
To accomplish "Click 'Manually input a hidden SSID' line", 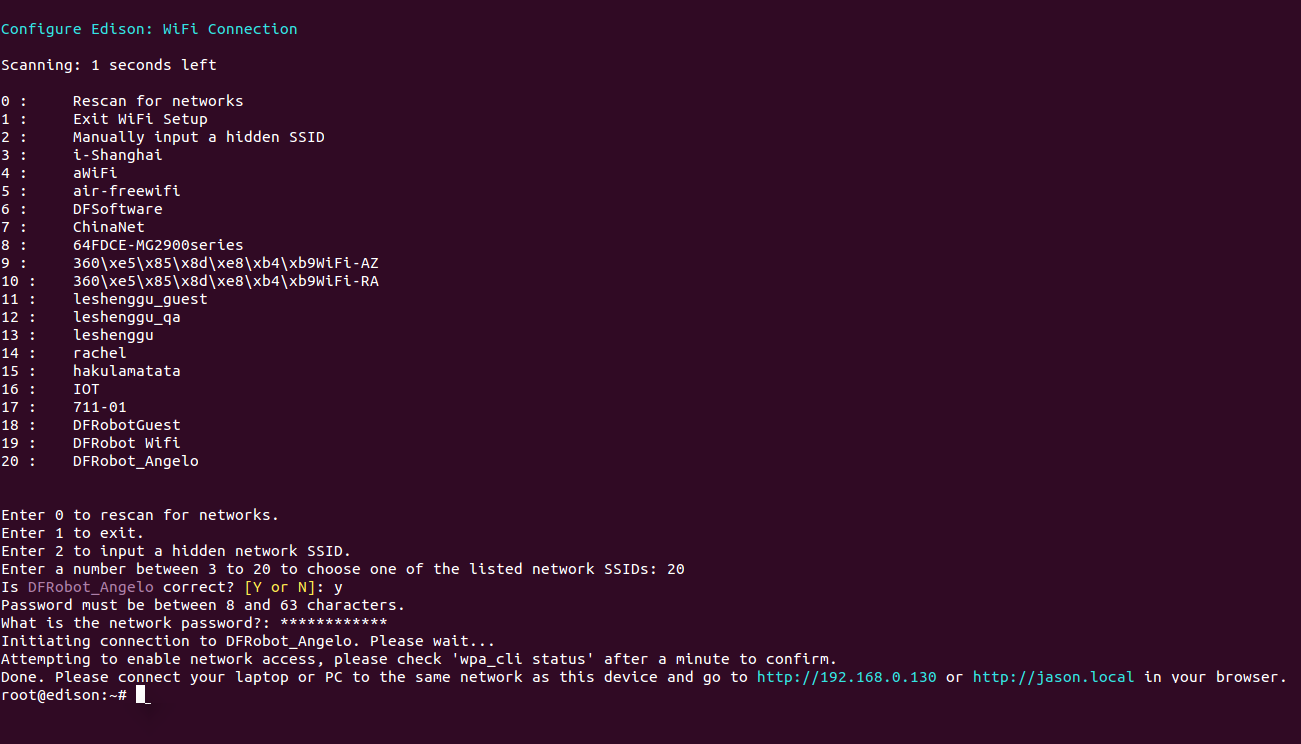I will tap(199, 137).
